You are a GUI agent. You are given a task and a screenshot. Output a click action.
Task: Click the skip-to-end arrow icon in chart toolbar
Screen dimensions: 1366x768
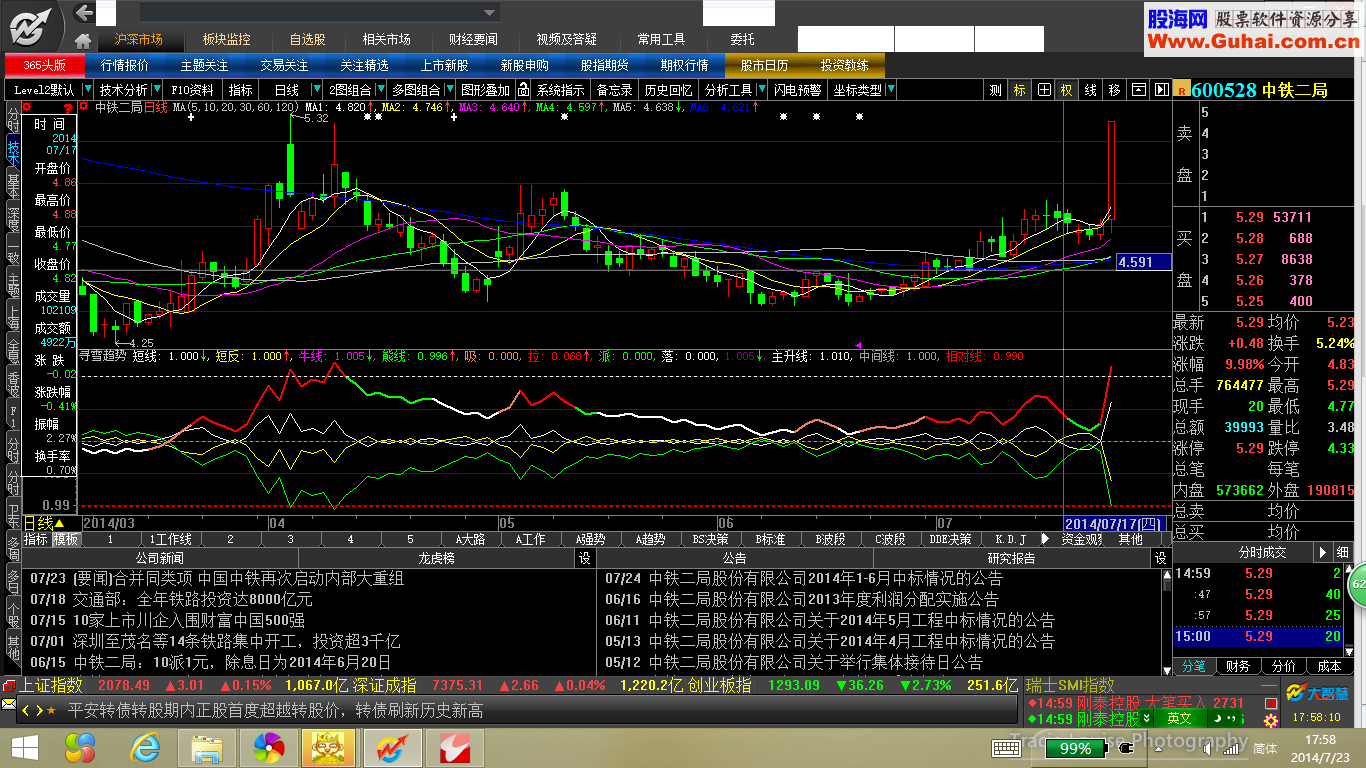1160,90
